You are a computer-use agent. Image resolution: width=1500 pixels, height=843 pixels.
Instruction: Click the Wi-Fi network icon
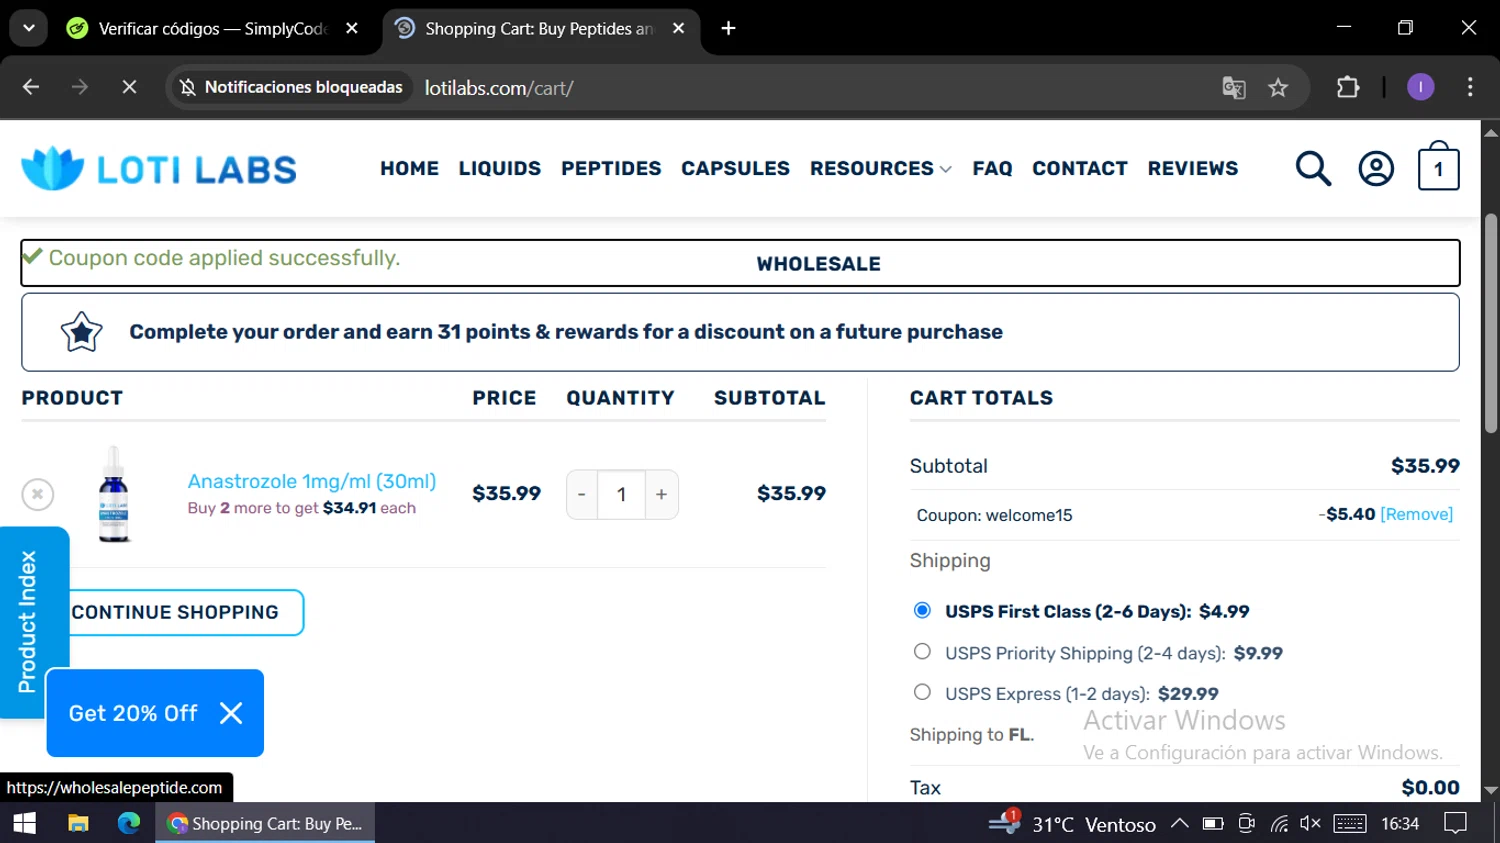tap(1279, 823)
